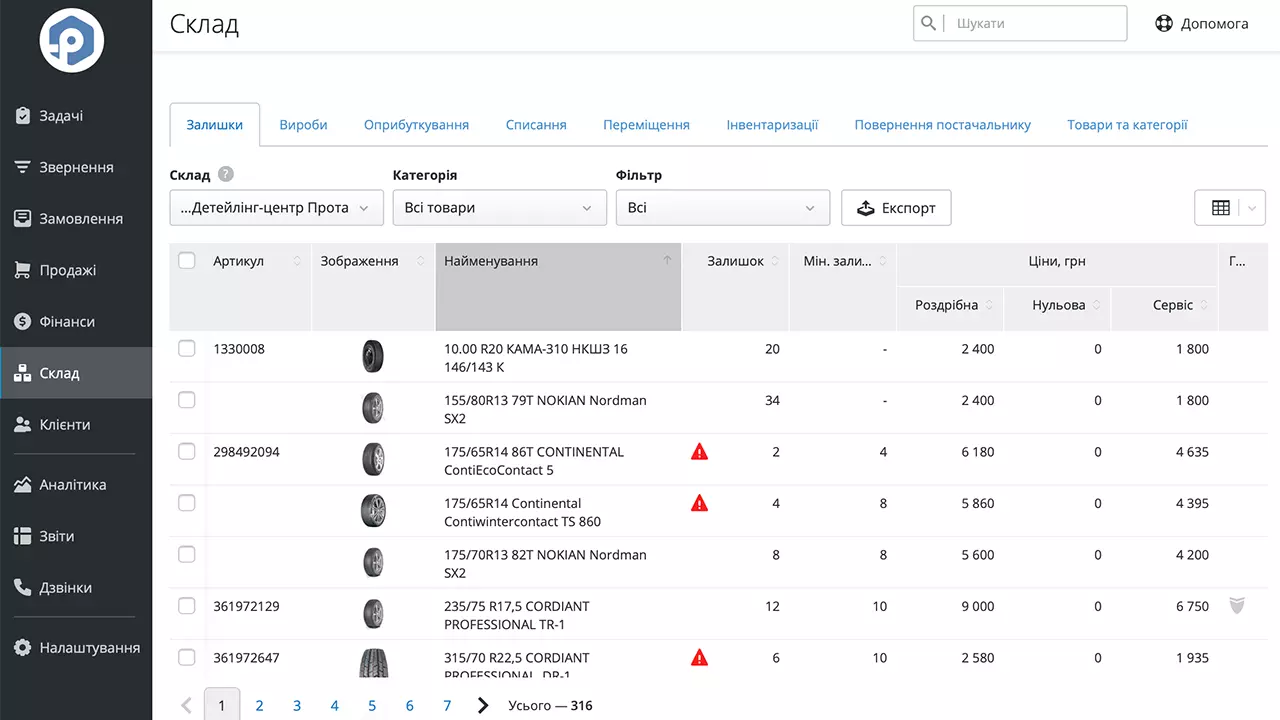Screen dimensions: 1280x720
Task: Check the row for article 298492094
Action: coord(187,451)
